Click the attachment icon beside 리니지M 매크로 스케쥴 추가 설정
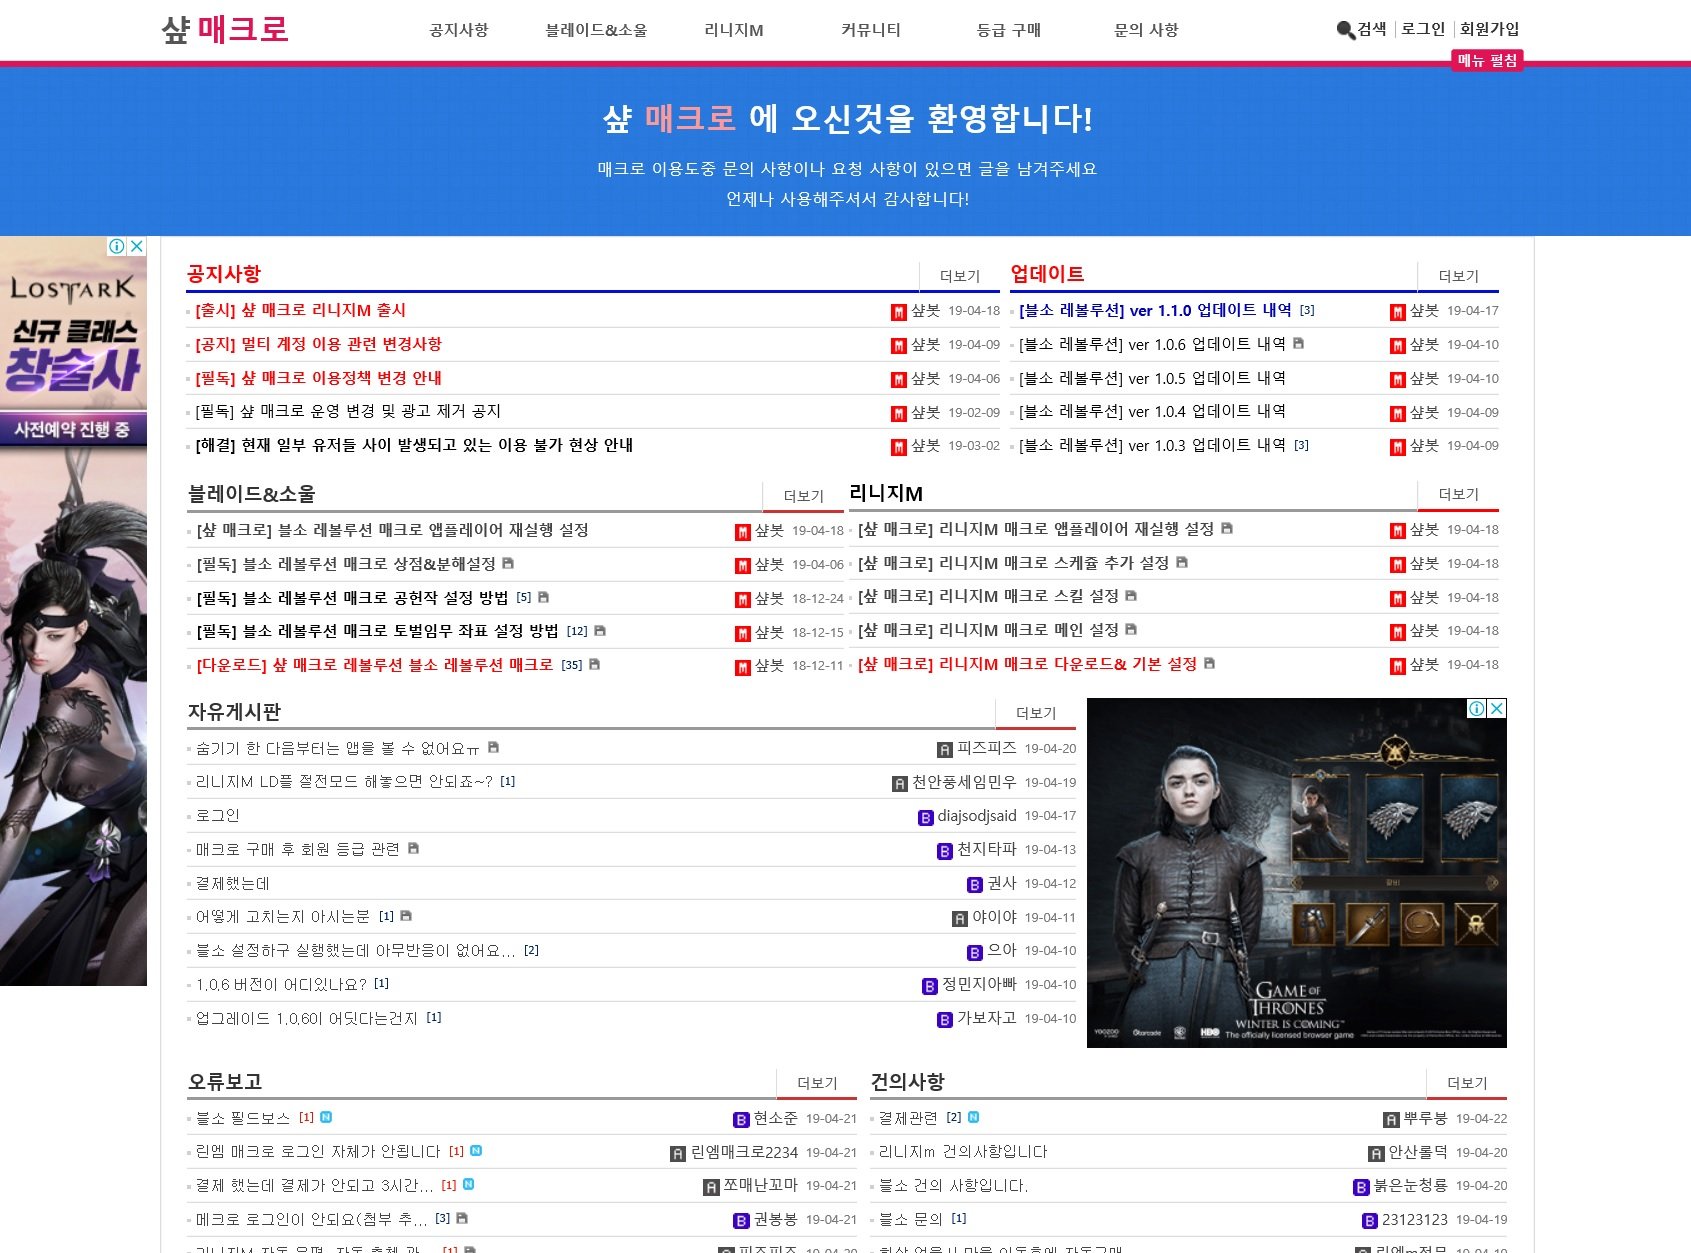The height and width of the screenshot is (1253, 1691). point(1182,562)
